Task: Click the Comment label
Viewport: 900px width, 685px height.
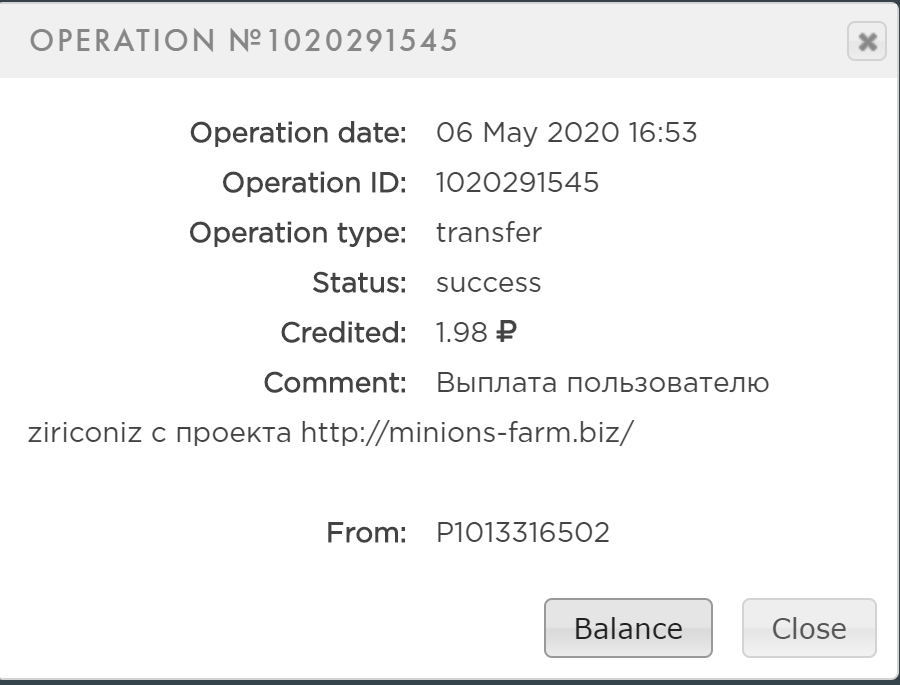Action: point(335,383)
